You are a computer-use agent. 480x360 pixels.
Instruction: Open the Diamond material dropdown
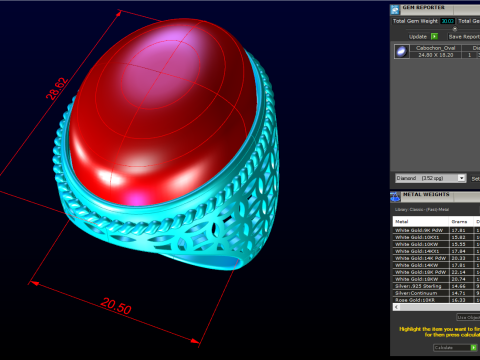coord(430,178)
